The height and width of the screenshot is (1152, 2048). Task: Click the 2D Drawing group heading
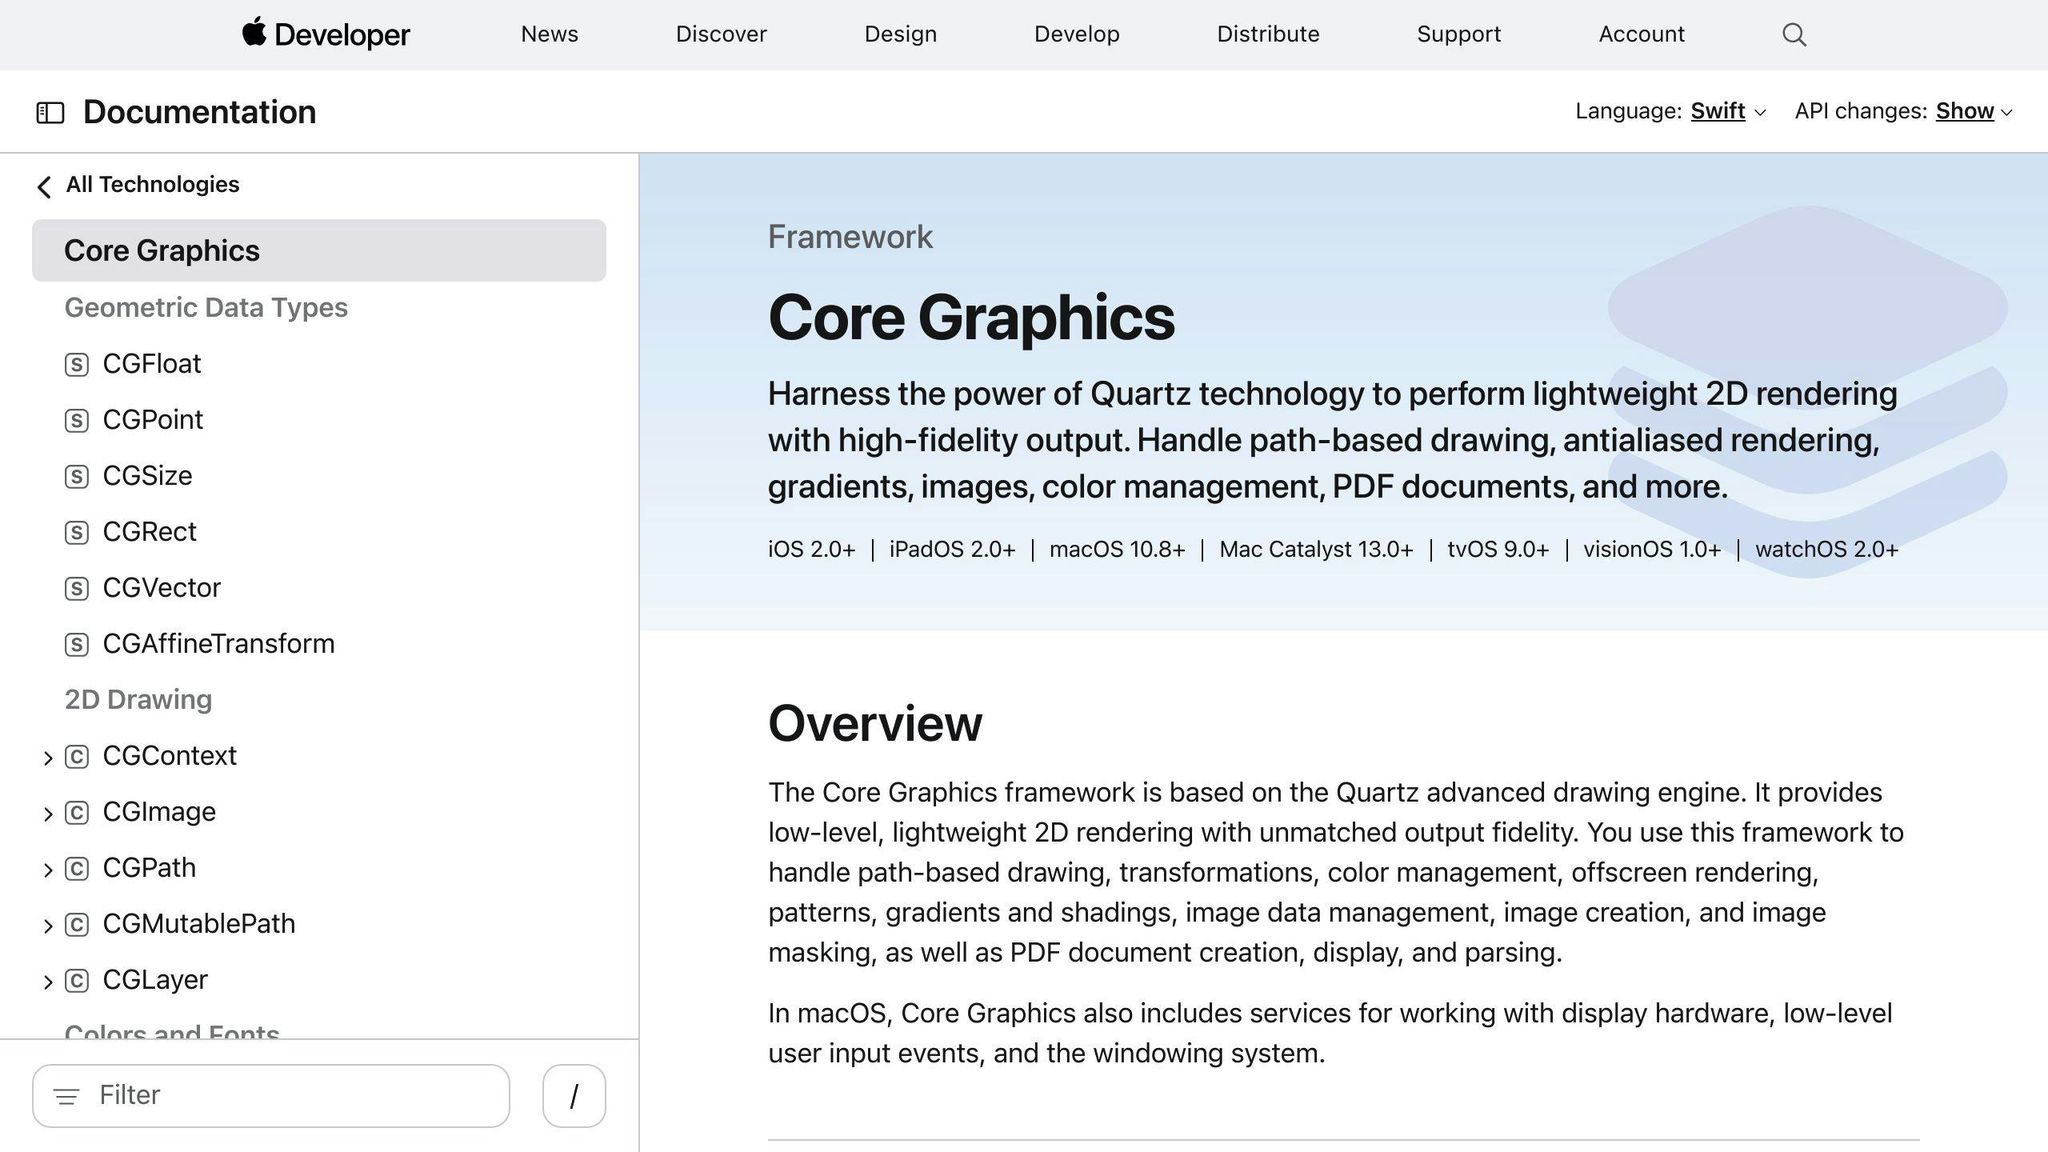138,700
